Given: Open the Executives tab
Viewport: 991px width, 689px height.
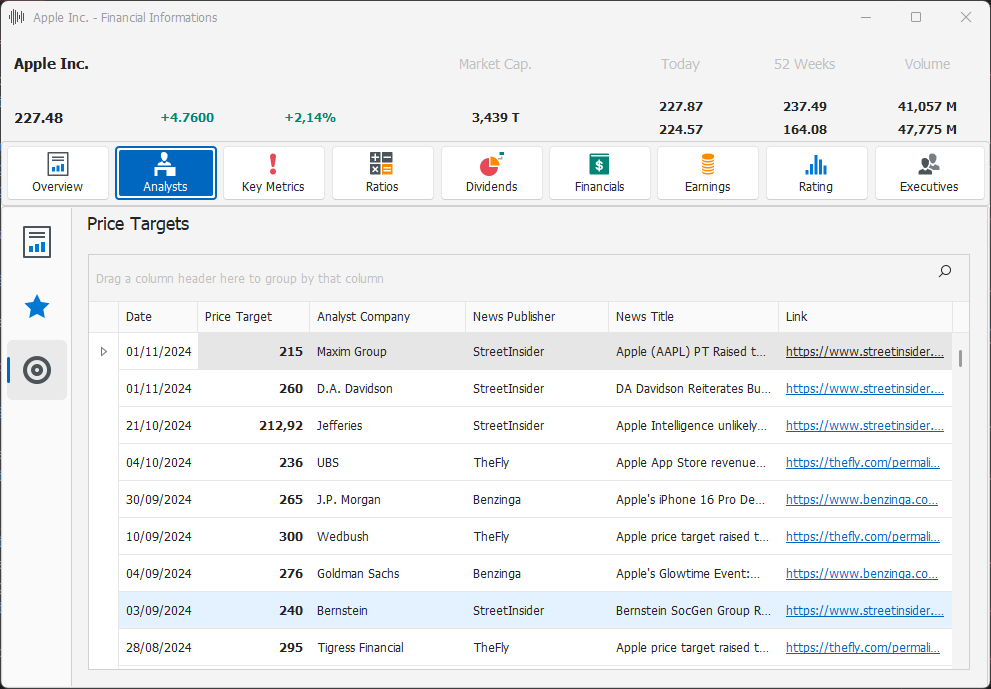Looking at the screenshot, I should (x=929, y=173).
